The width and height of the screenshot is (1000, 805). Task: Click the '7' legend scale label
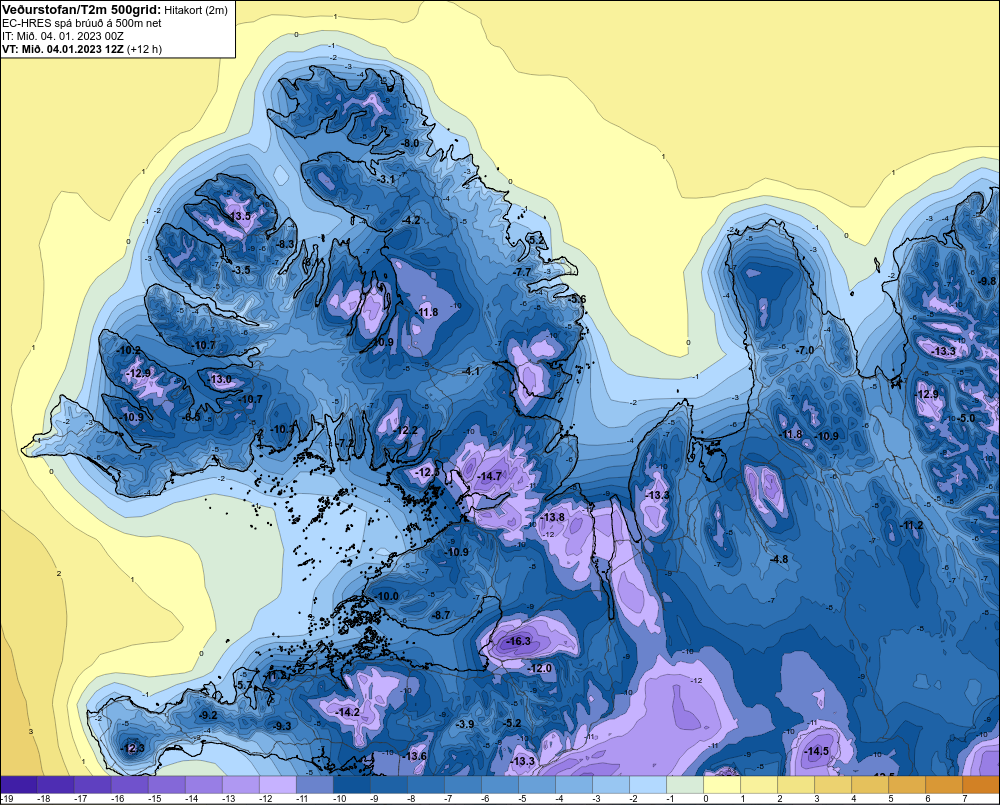tap(964, 798)
